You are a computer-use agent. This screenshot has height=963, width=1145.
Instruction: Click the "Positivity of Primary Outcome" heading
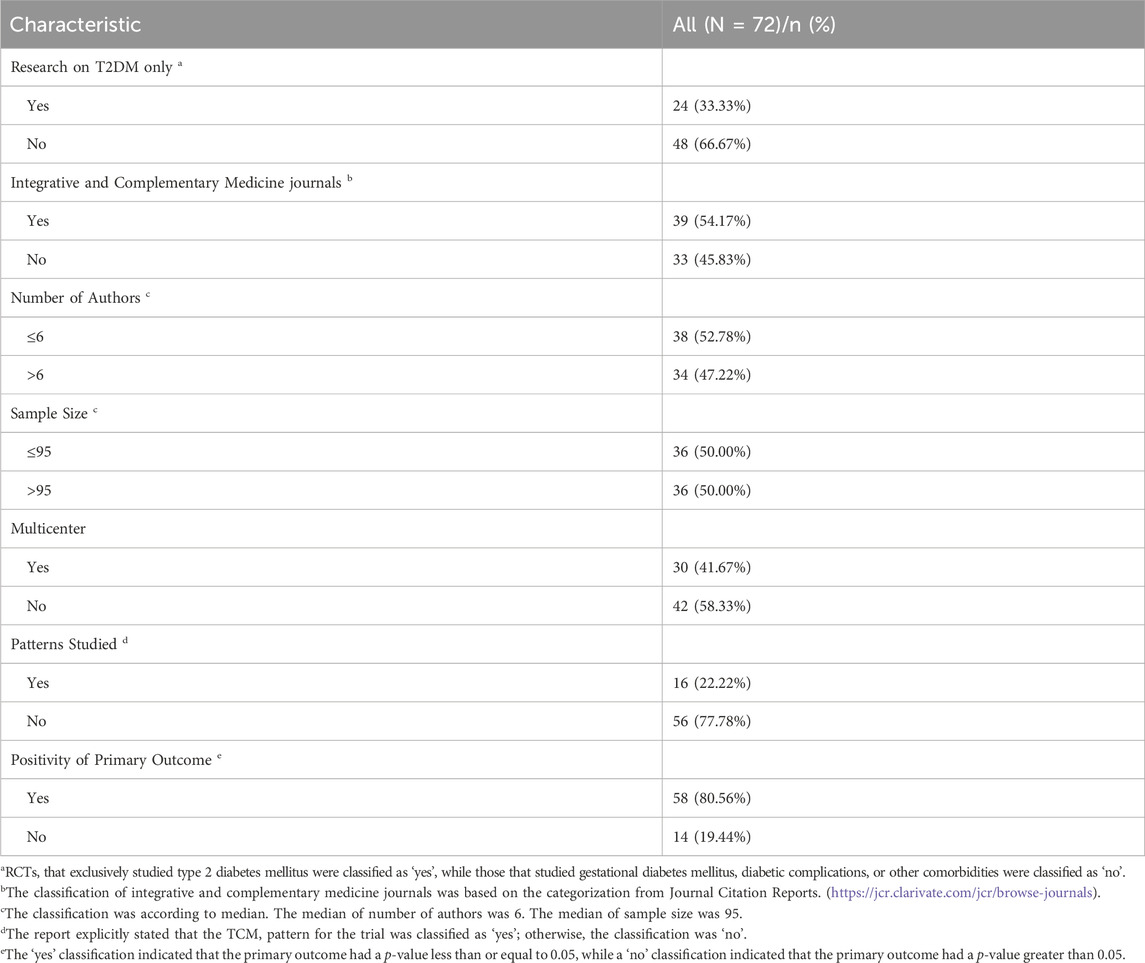115,759
